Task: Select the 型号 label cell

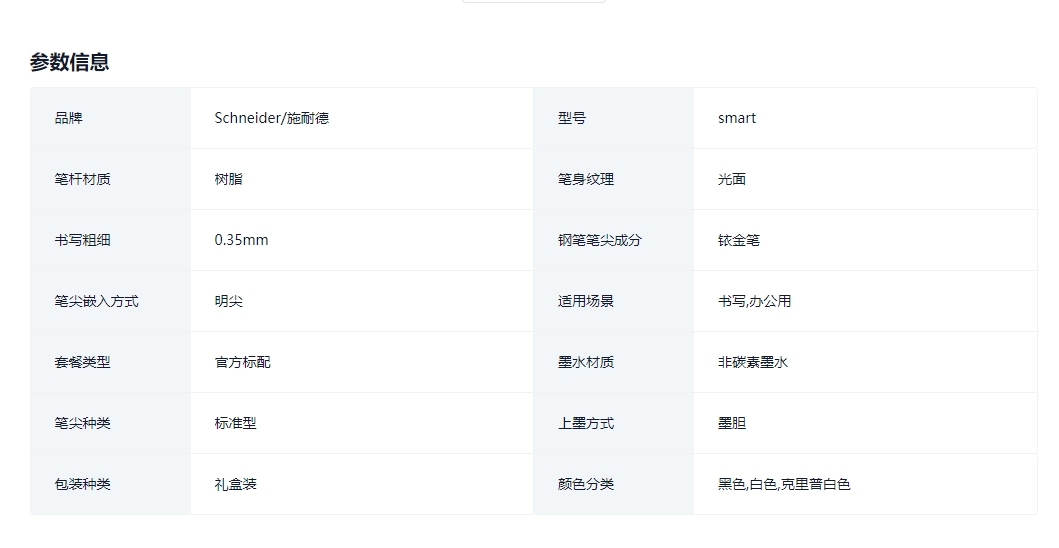Action: pyautogui.click(x=613, y=118)
